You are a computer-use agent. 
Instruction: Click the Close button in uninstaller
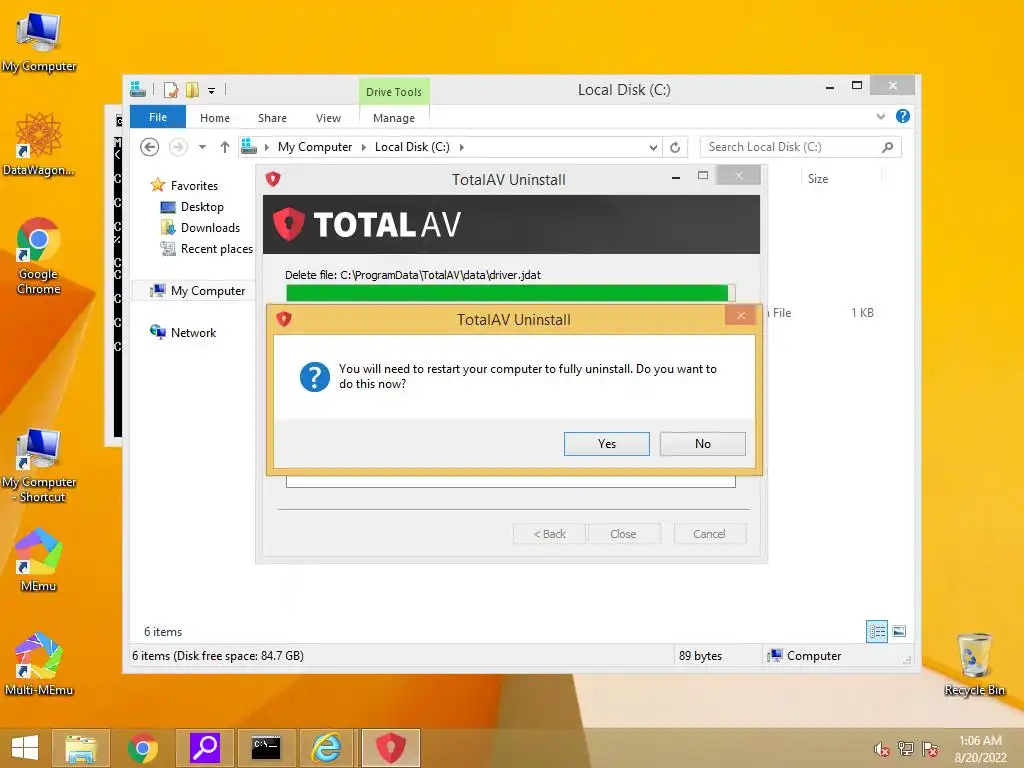[x=623, y=534]
